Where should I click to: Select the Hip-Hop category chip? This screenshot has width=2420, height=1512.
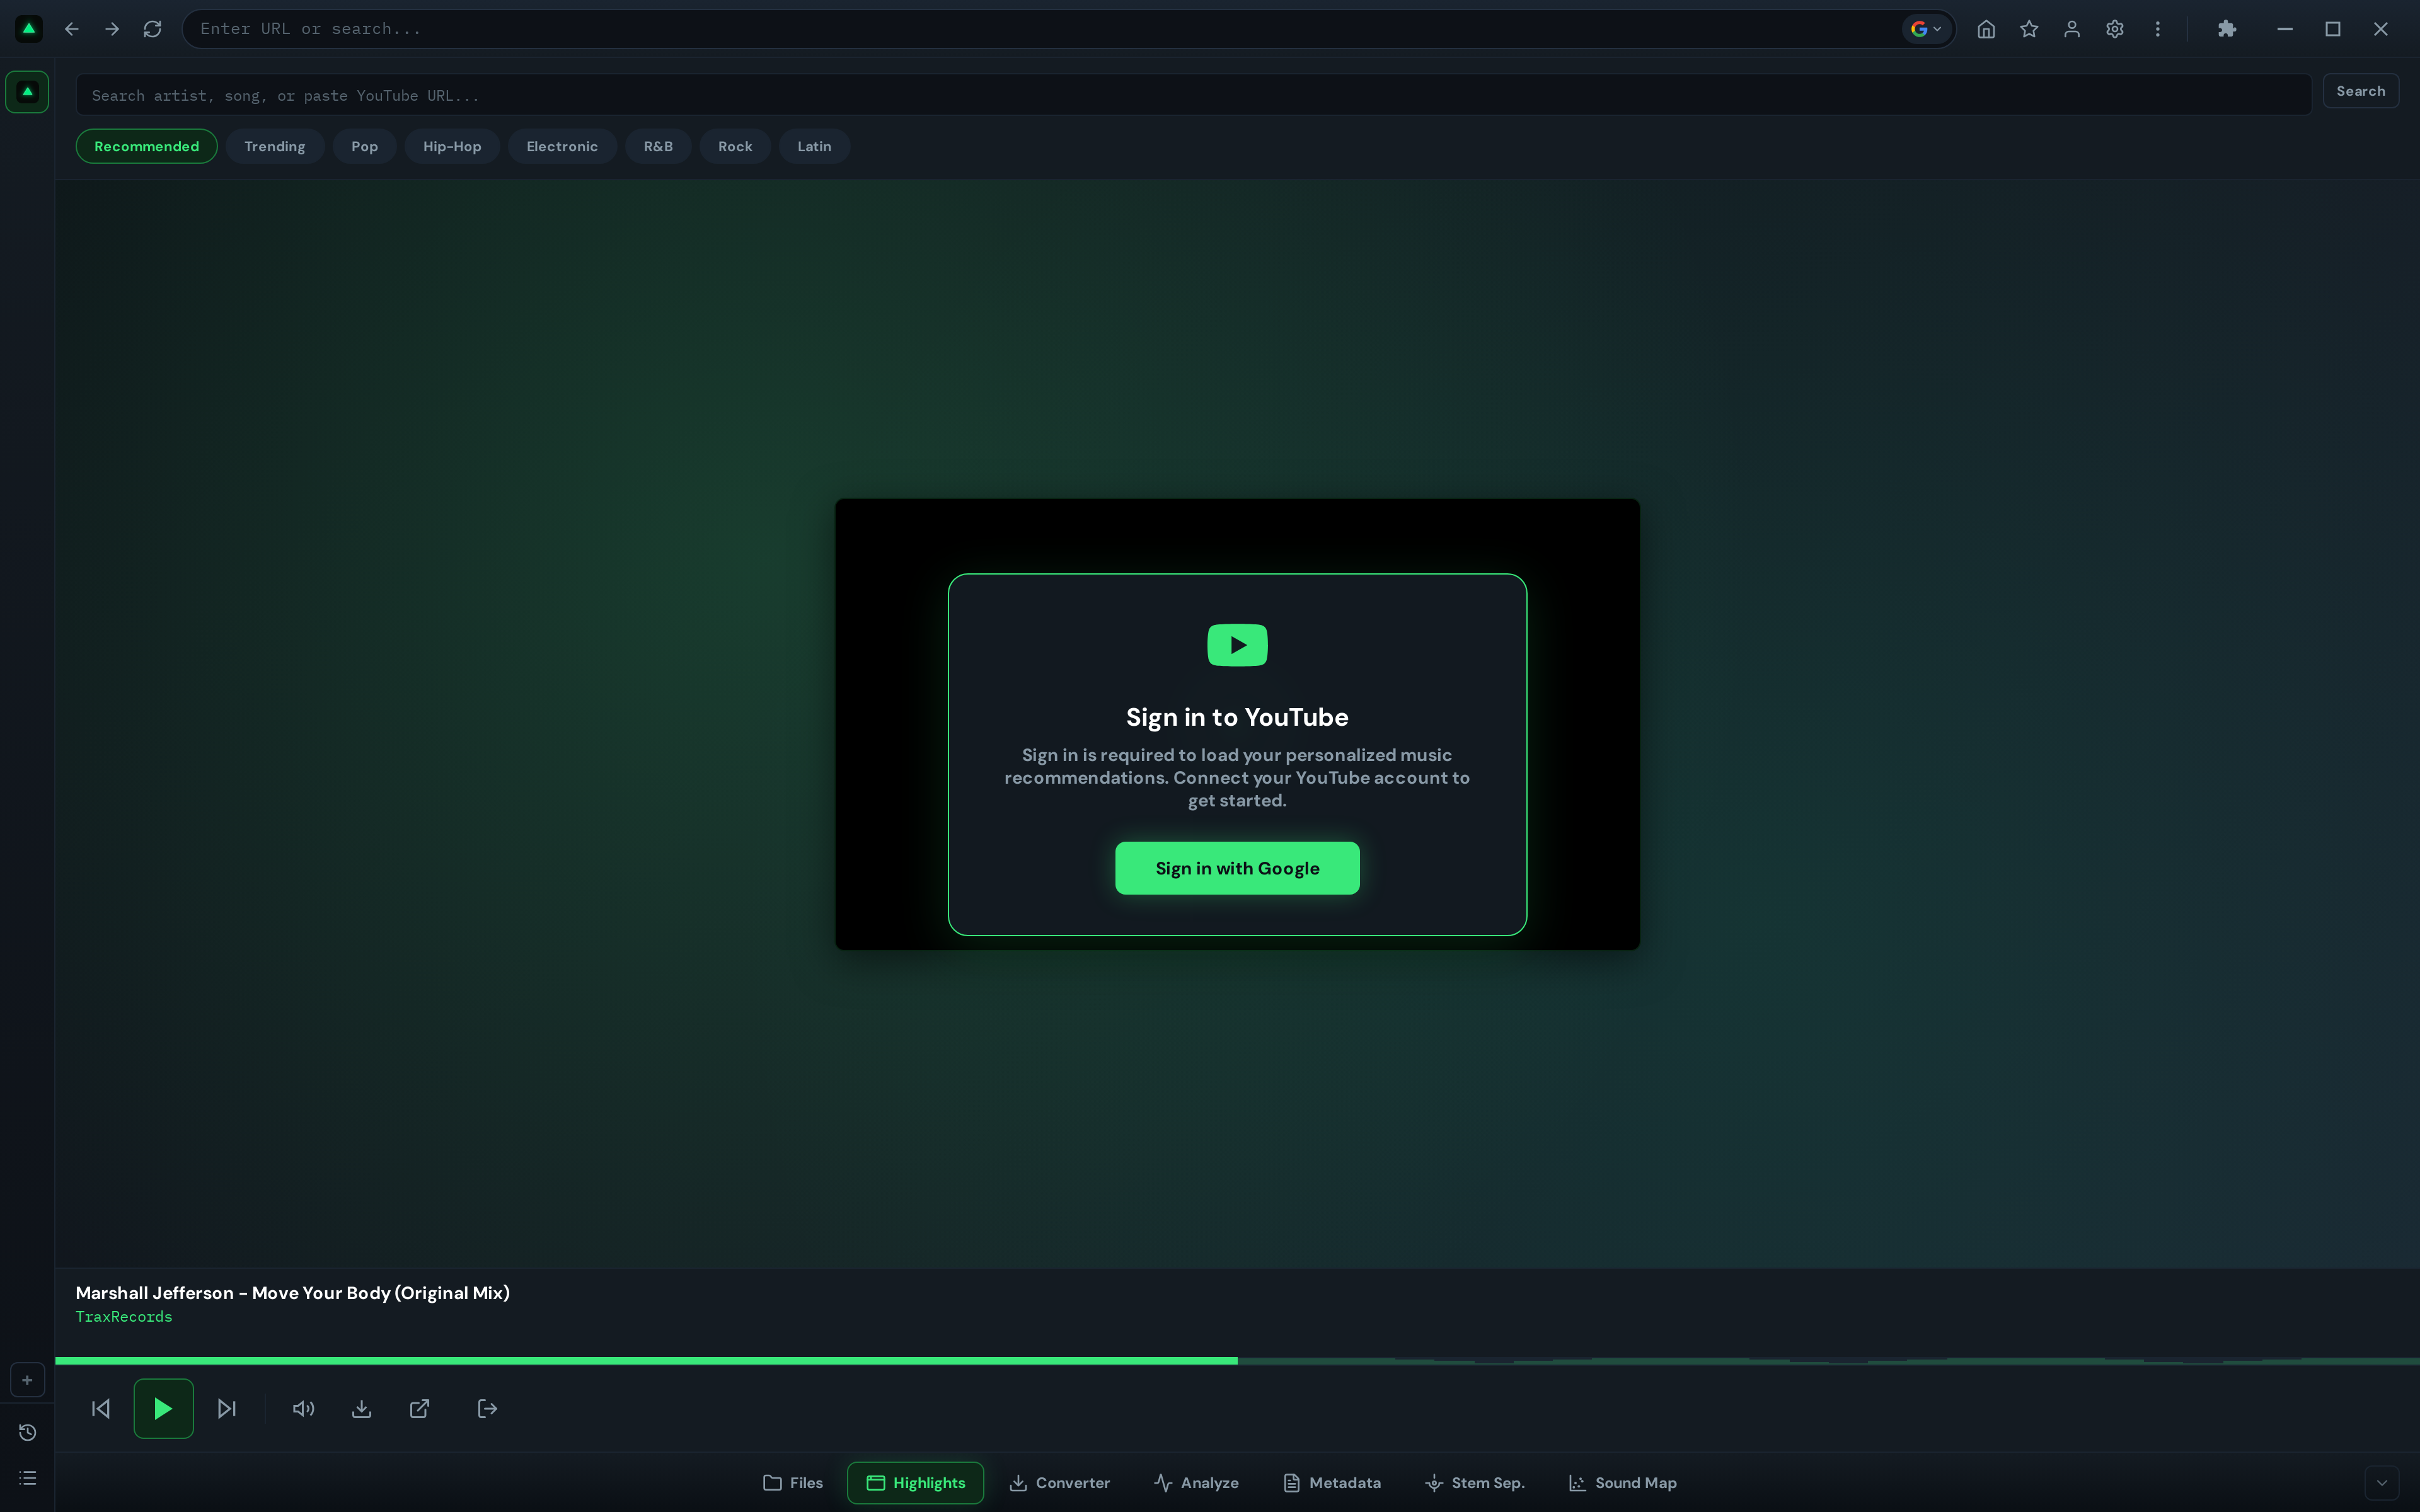click(x=452, y=146)
